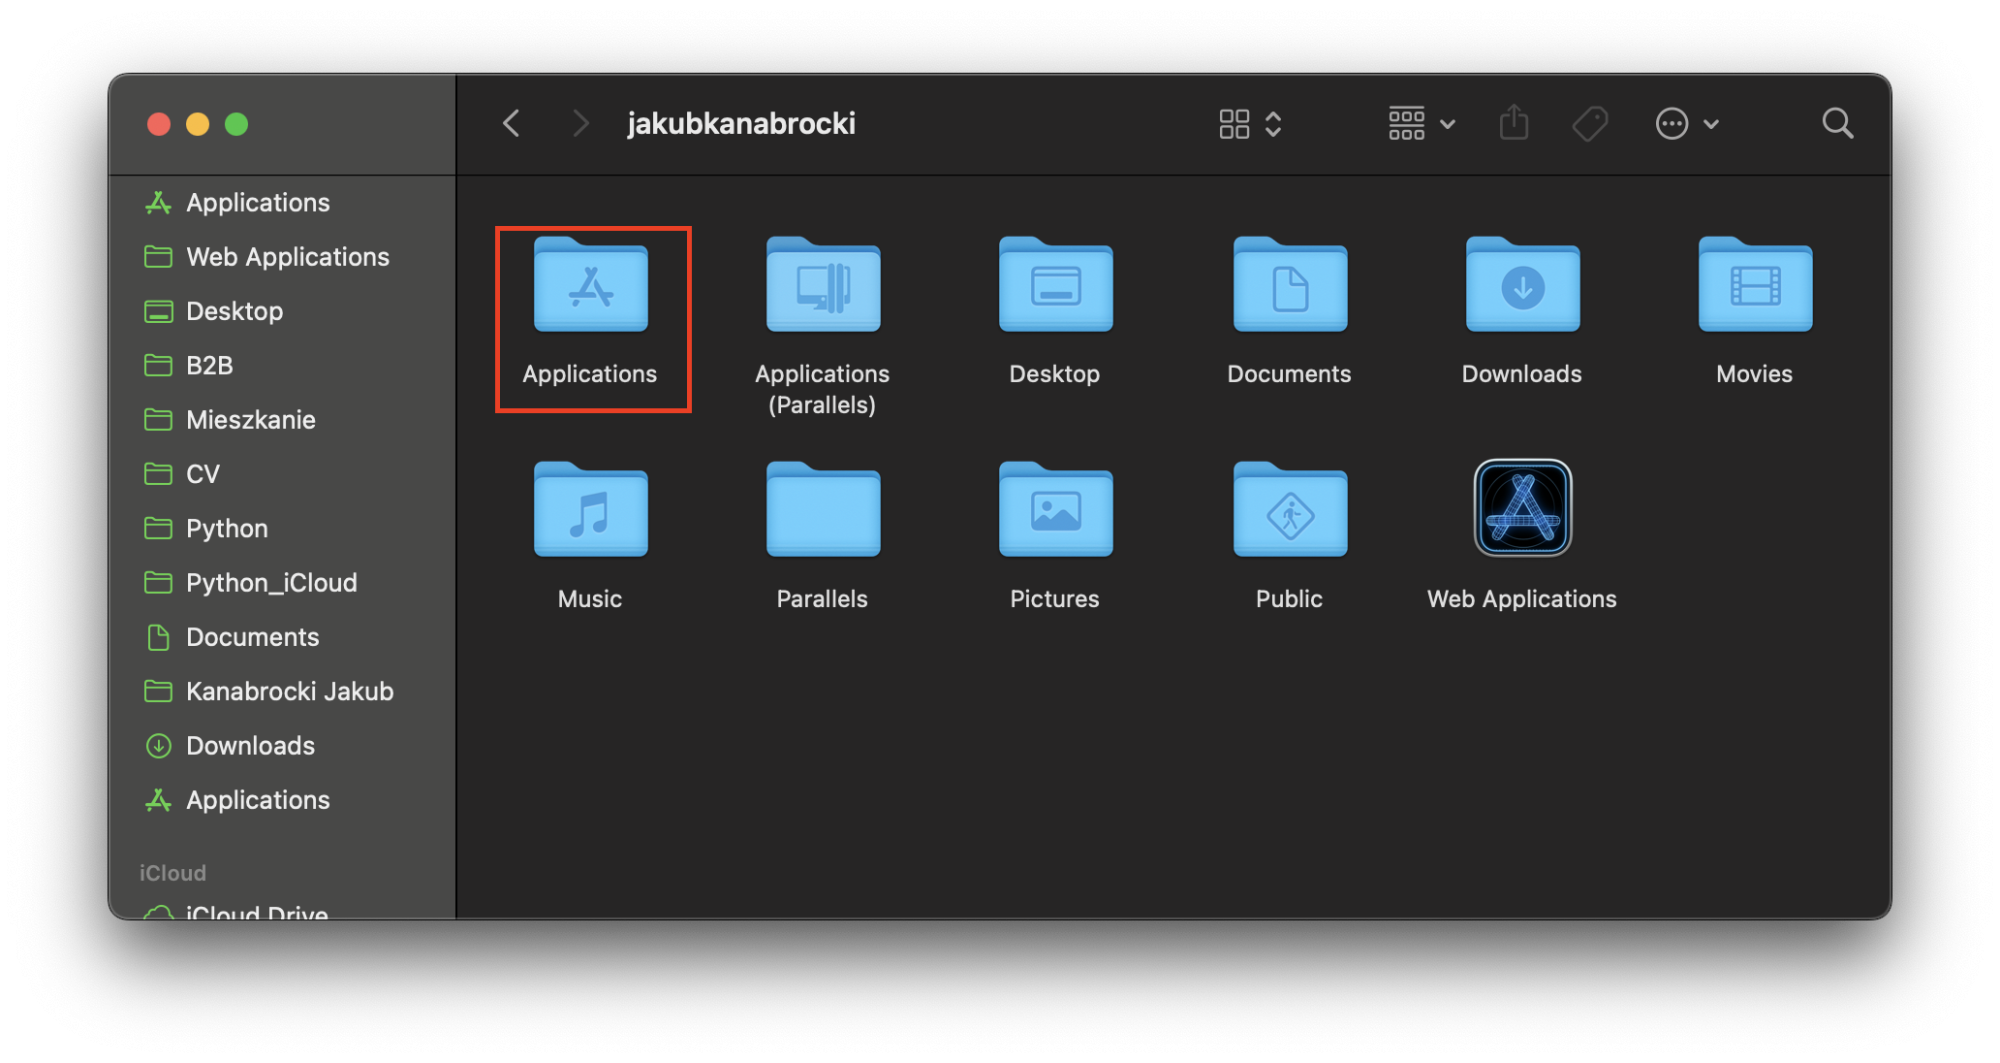
Task: Select Downloads in the sidebar
Action: pos(230,745)
